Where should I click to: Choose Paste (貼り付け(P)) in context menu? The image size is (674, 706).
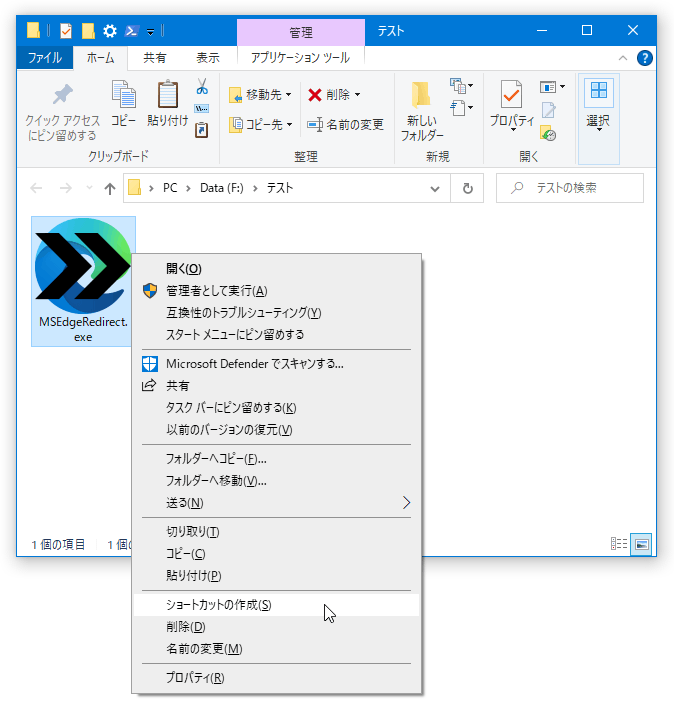tap(276, 576)
